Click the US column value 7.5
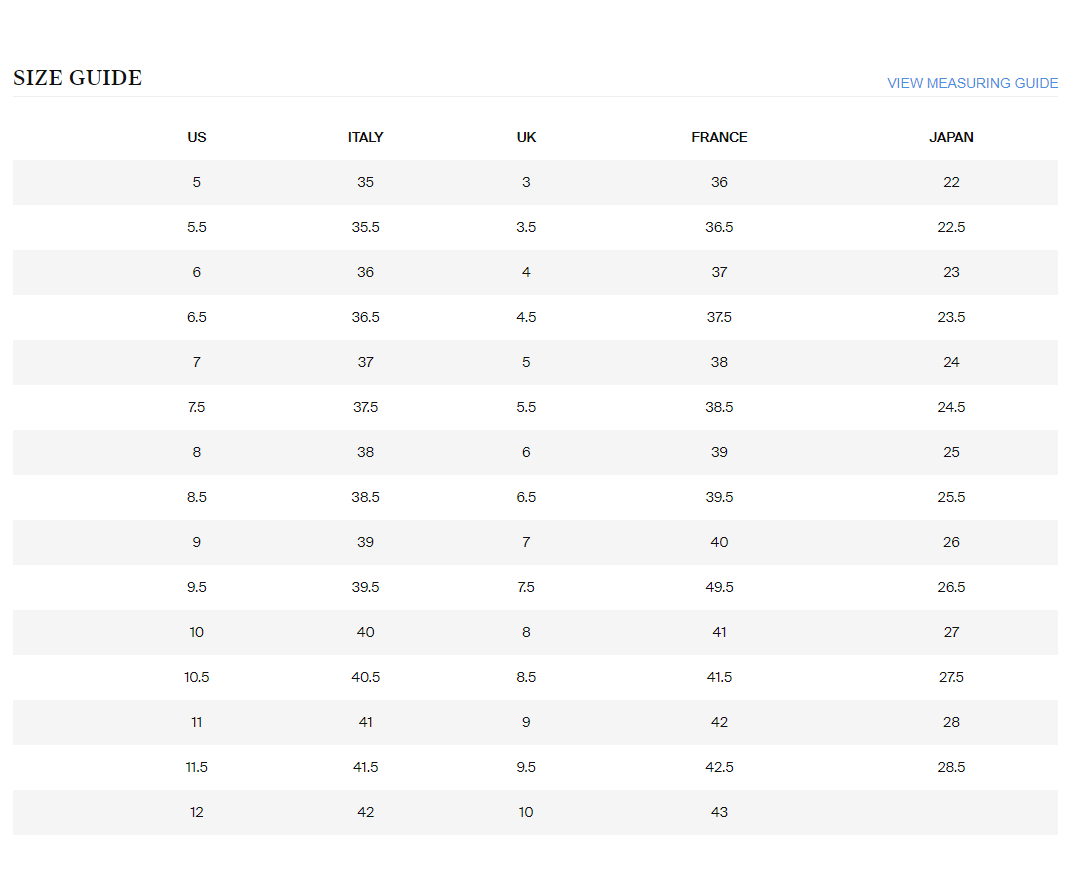Screen dimensions: 1071x886 coord(197,407)
